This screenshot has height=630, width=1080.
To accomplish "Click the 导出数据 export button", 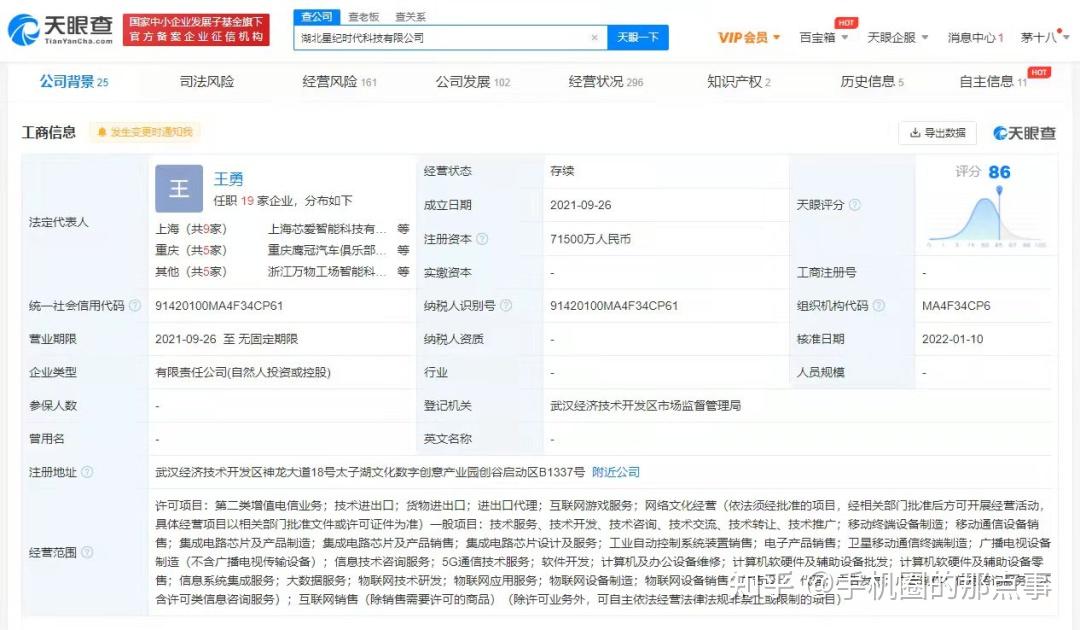I will tap(937, 133).
